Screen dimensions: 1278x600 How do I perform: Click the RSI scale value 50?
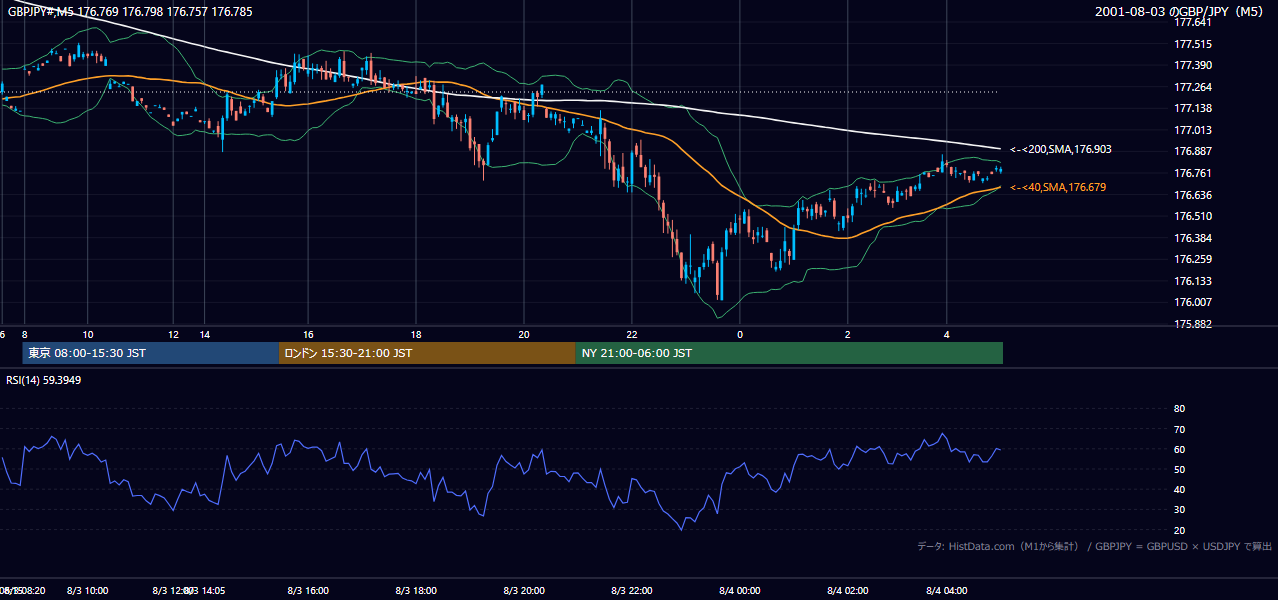point(1179,469)
